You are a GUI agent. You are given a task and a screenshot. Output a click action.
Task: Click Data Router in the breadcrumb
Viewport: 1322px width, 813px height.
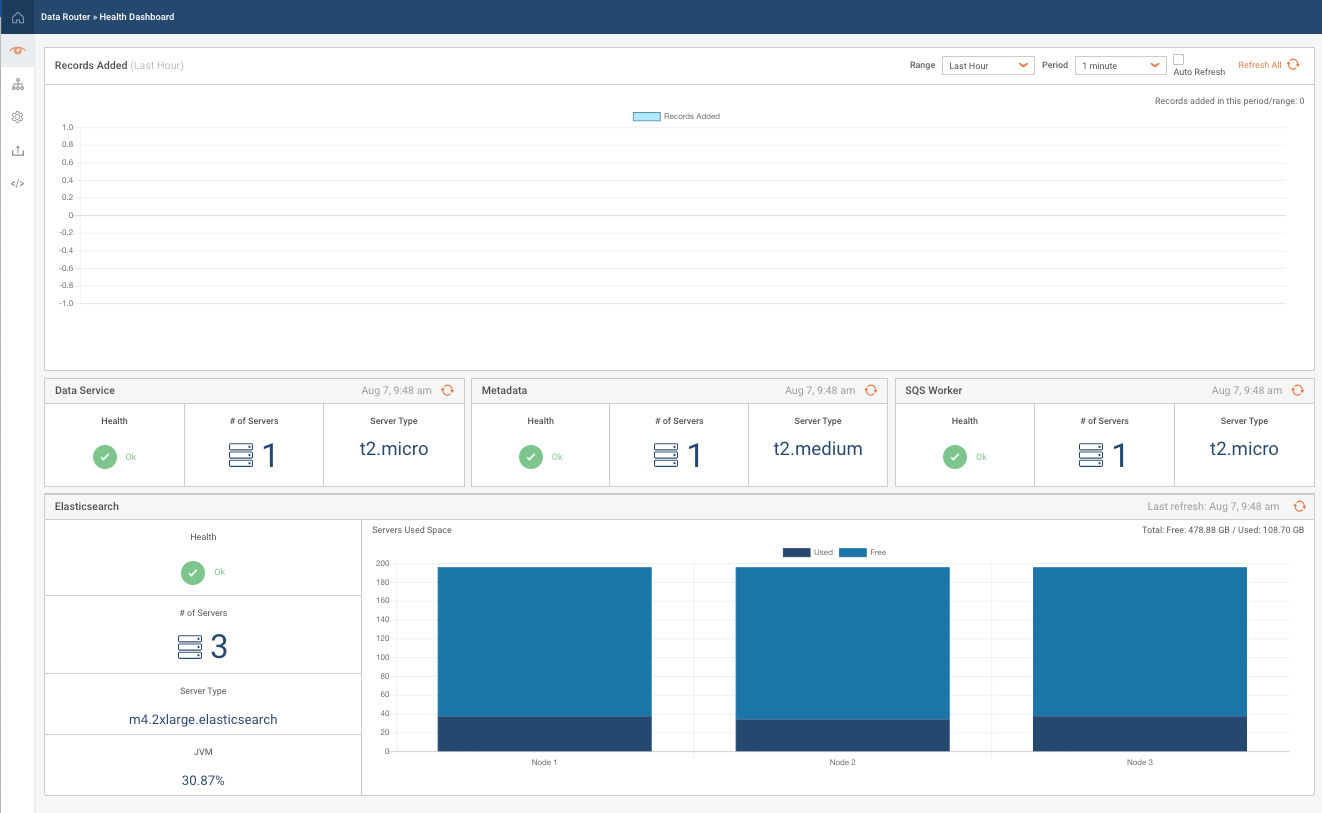click(x=63, y=17)
